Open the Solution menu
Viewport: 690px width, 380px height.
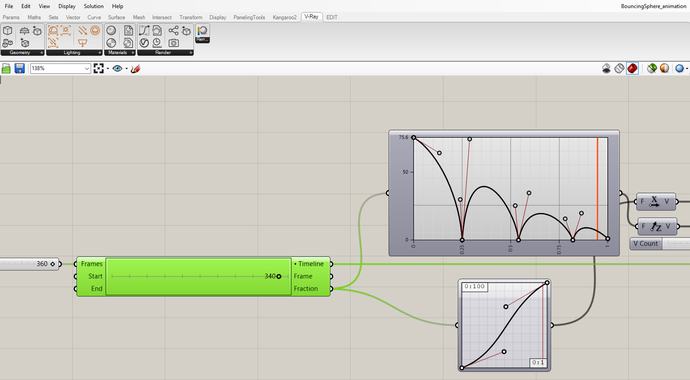pyautogui.click(x=94, y=6)
